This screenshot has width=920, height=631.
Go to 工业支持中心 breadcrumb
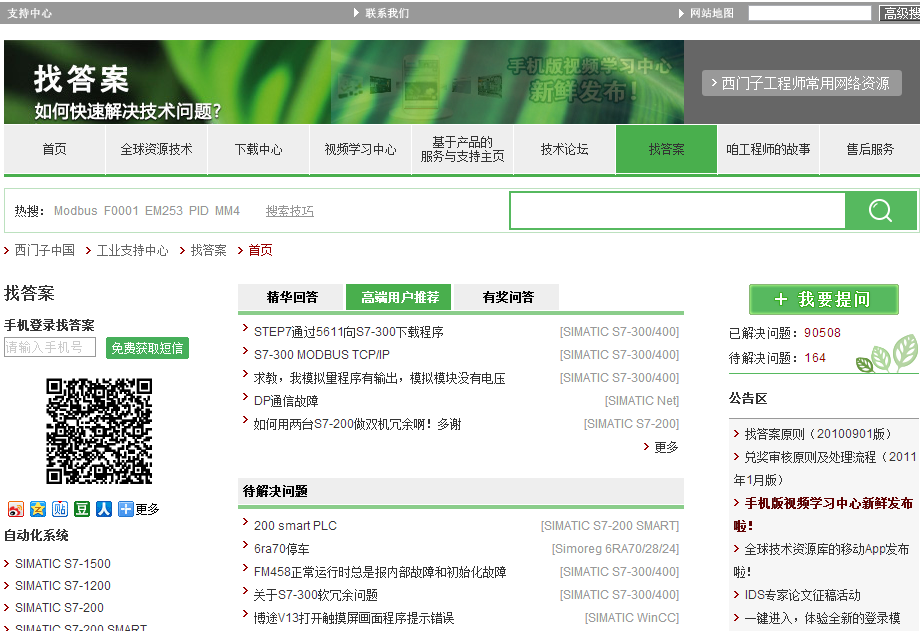click(132, 251)
